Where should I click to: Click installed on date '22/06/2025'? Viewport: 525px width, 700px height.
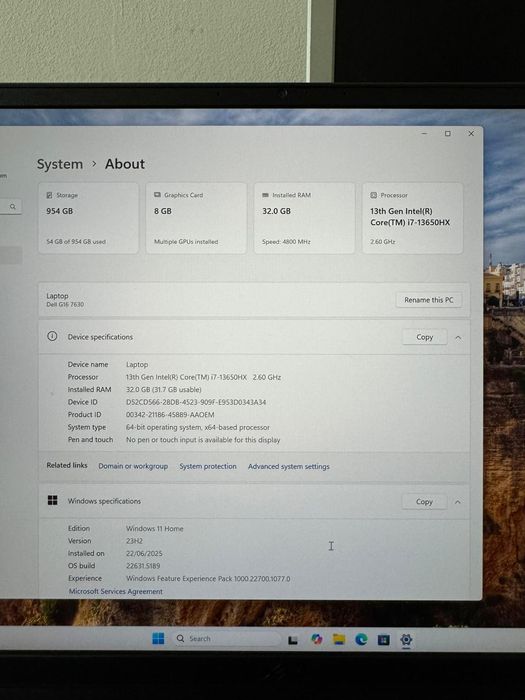pyautogui.click(x=144, y=554)
